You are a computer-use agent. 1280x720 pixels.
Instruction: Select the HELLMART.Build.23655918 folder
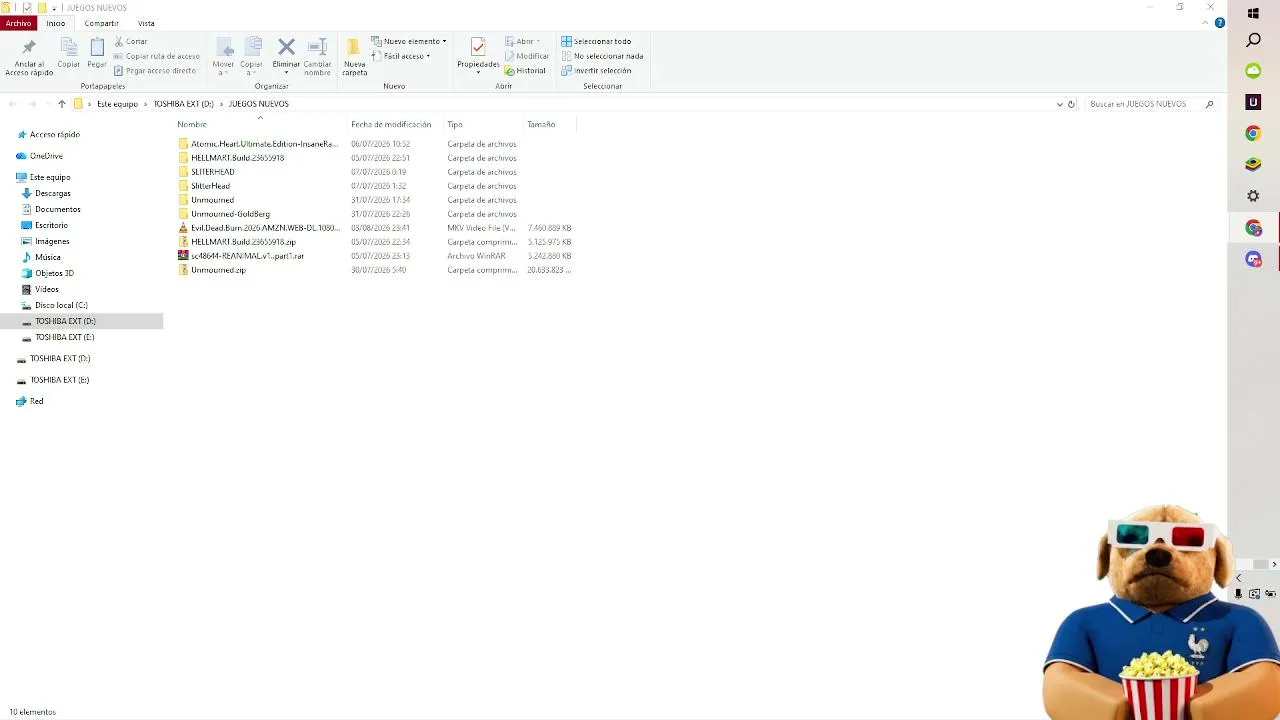tap(231, 158)
